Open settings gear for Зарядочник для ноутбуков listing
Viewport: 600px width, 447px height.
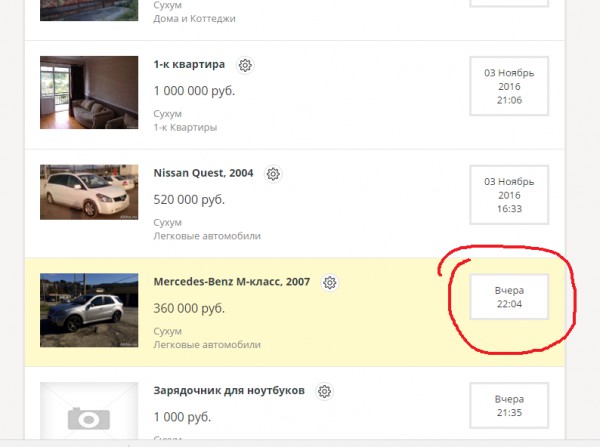tap(324, 392)
